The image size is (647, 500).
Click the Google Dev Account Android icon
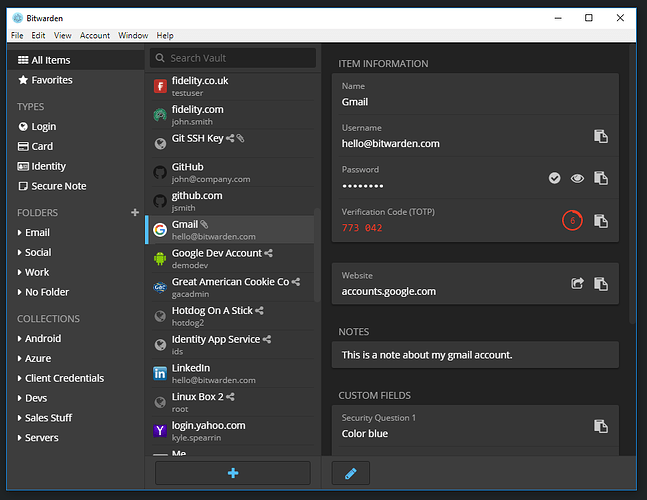coord(160,259)
